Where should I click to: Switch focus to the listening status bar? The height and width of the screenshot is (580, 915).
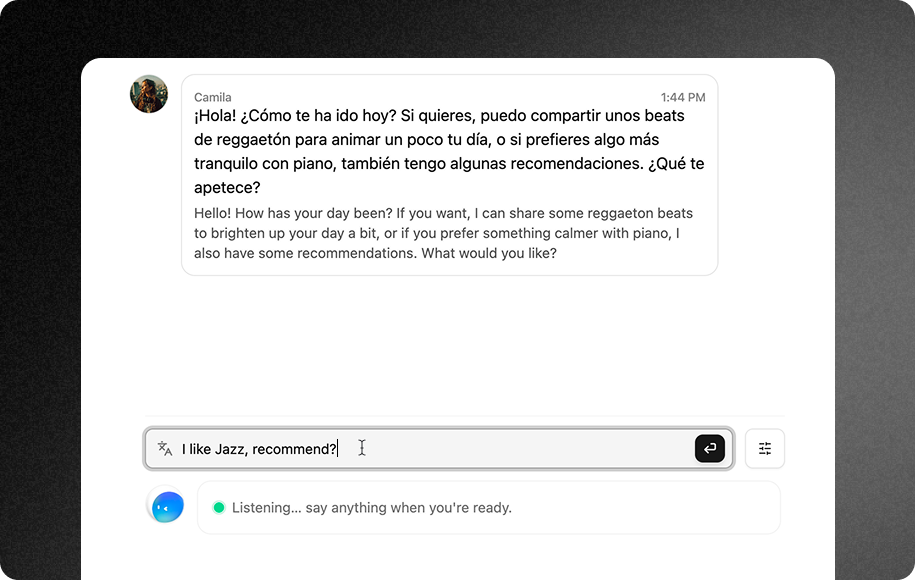[x=489, y=507]
